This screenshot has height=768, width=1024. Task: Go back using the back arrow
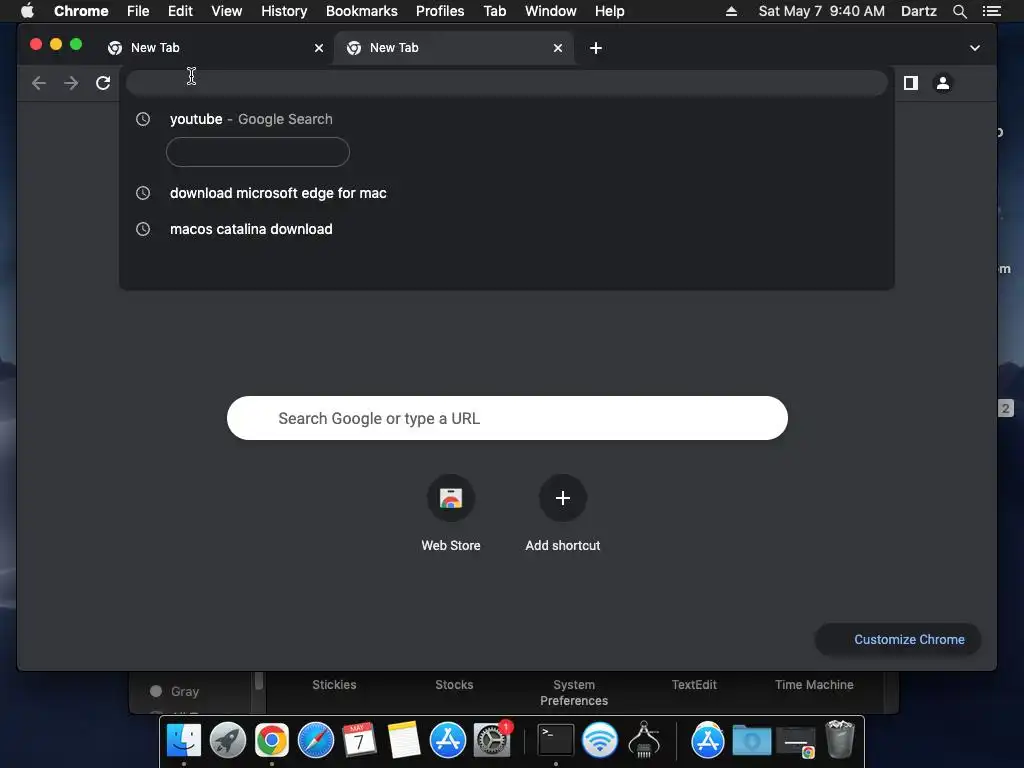coord(39,83)
